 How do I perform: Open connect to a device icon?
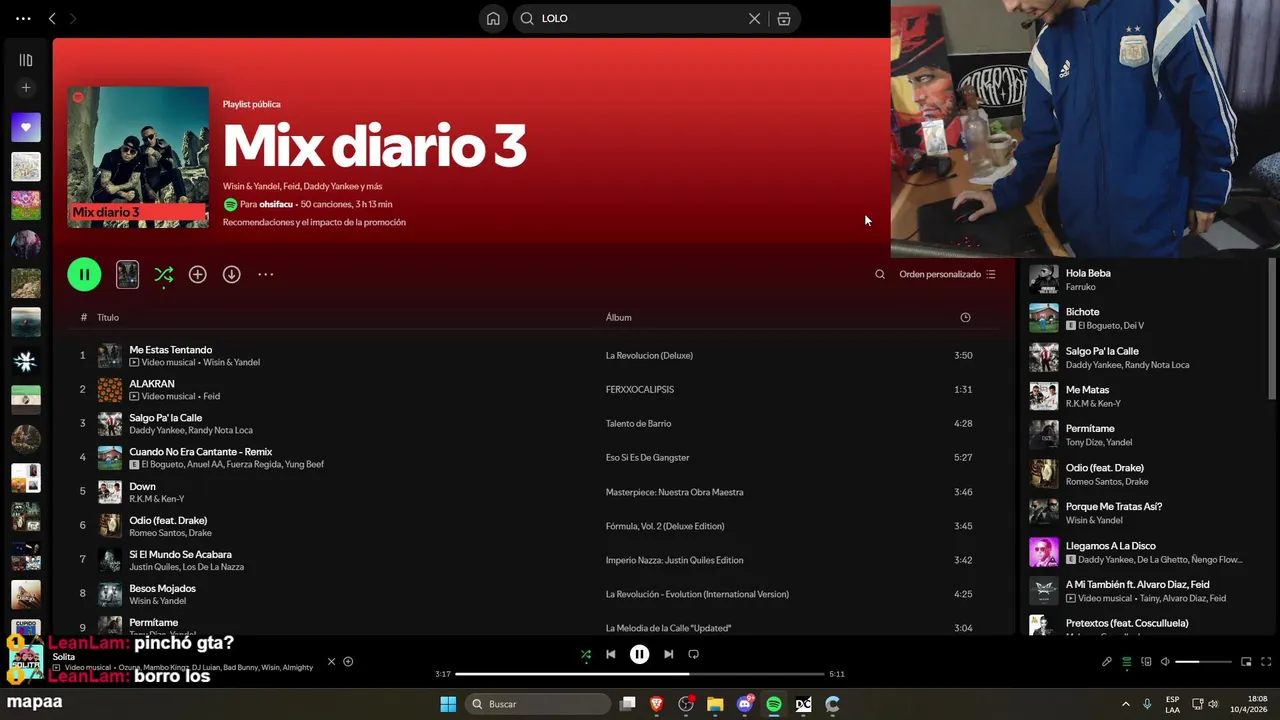pos(1146,662)
